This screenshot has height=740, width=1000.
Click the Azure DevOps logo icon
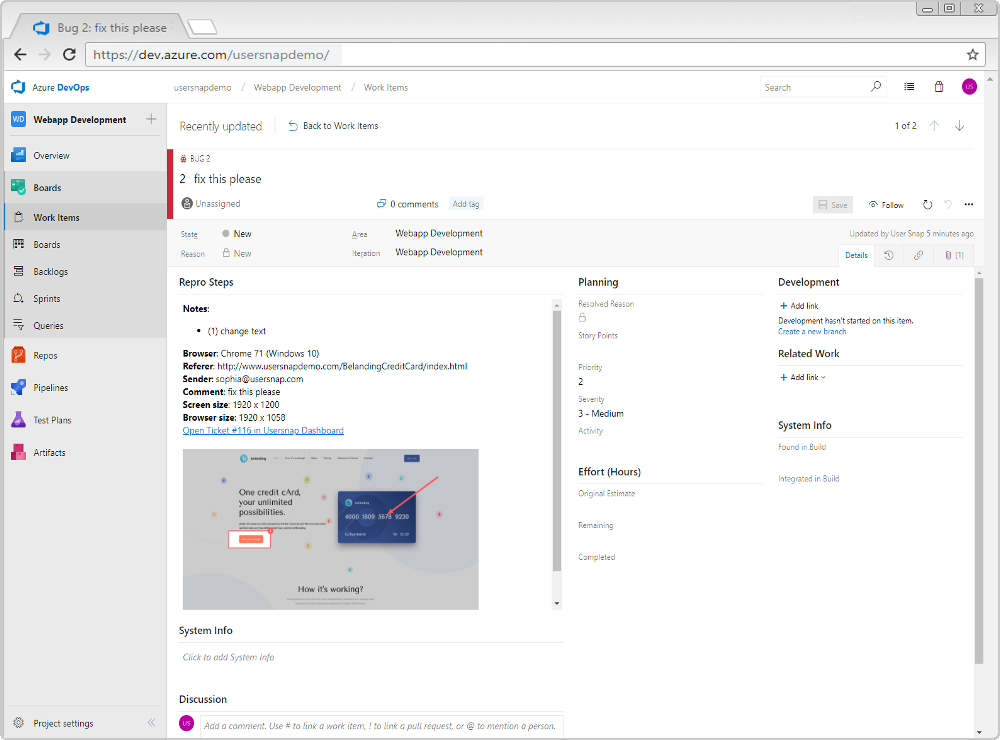tap(18, 87)
